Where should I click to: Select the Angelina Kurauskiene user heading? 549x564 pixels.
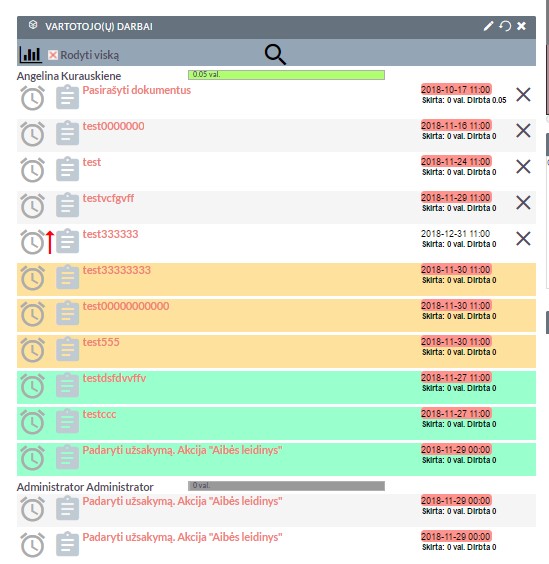(x=69, y=76)
